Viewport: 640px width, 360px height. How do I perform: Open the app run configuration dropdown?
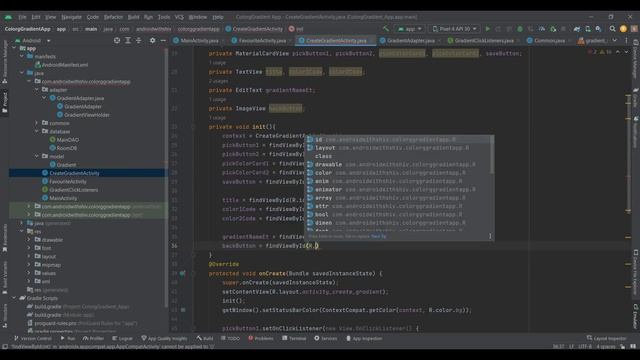coord(410,29)
